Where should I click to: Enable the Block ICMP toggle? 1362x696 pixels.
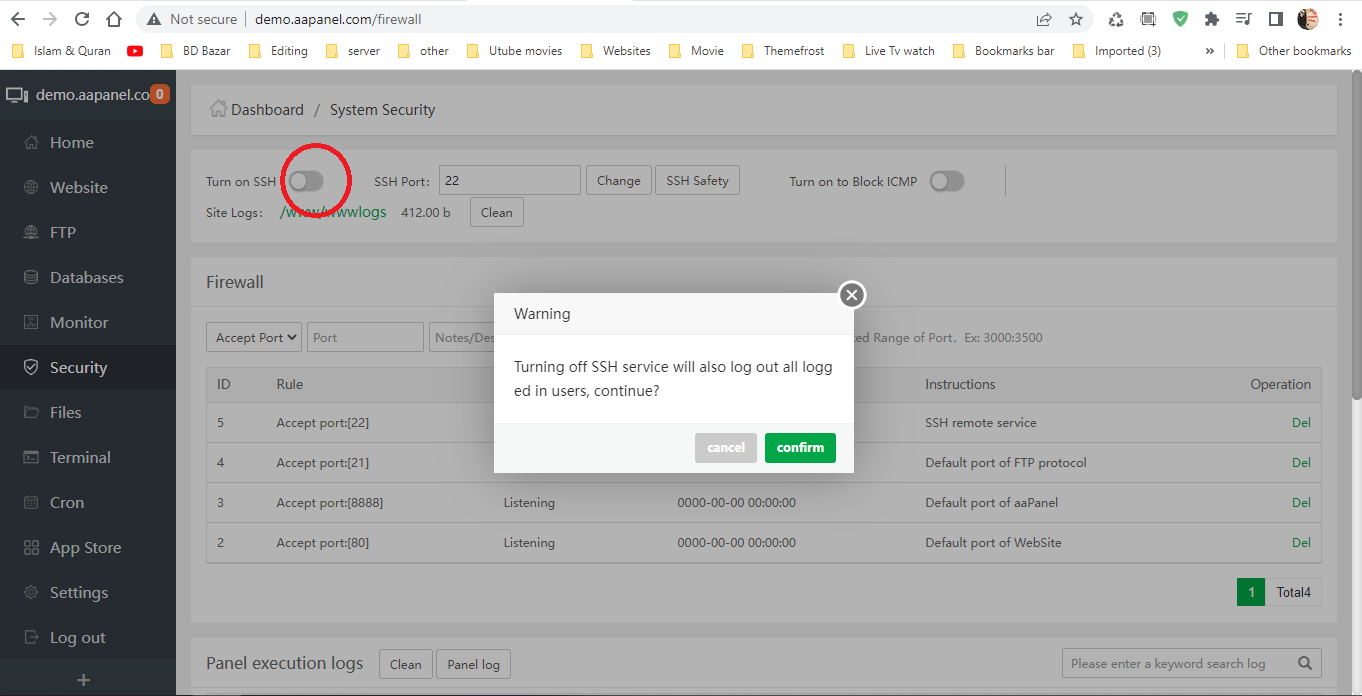pos(946,181)
